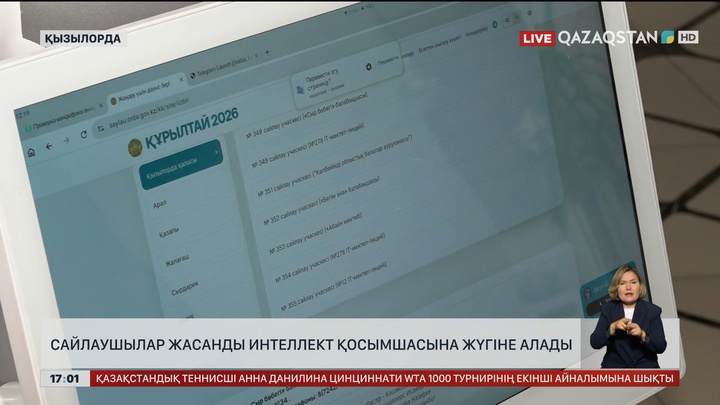The width and height of the screenshot is (720, 405).
Task: Open translate popup settings gear
Action: pyautogui.click(x=368, y=67)
